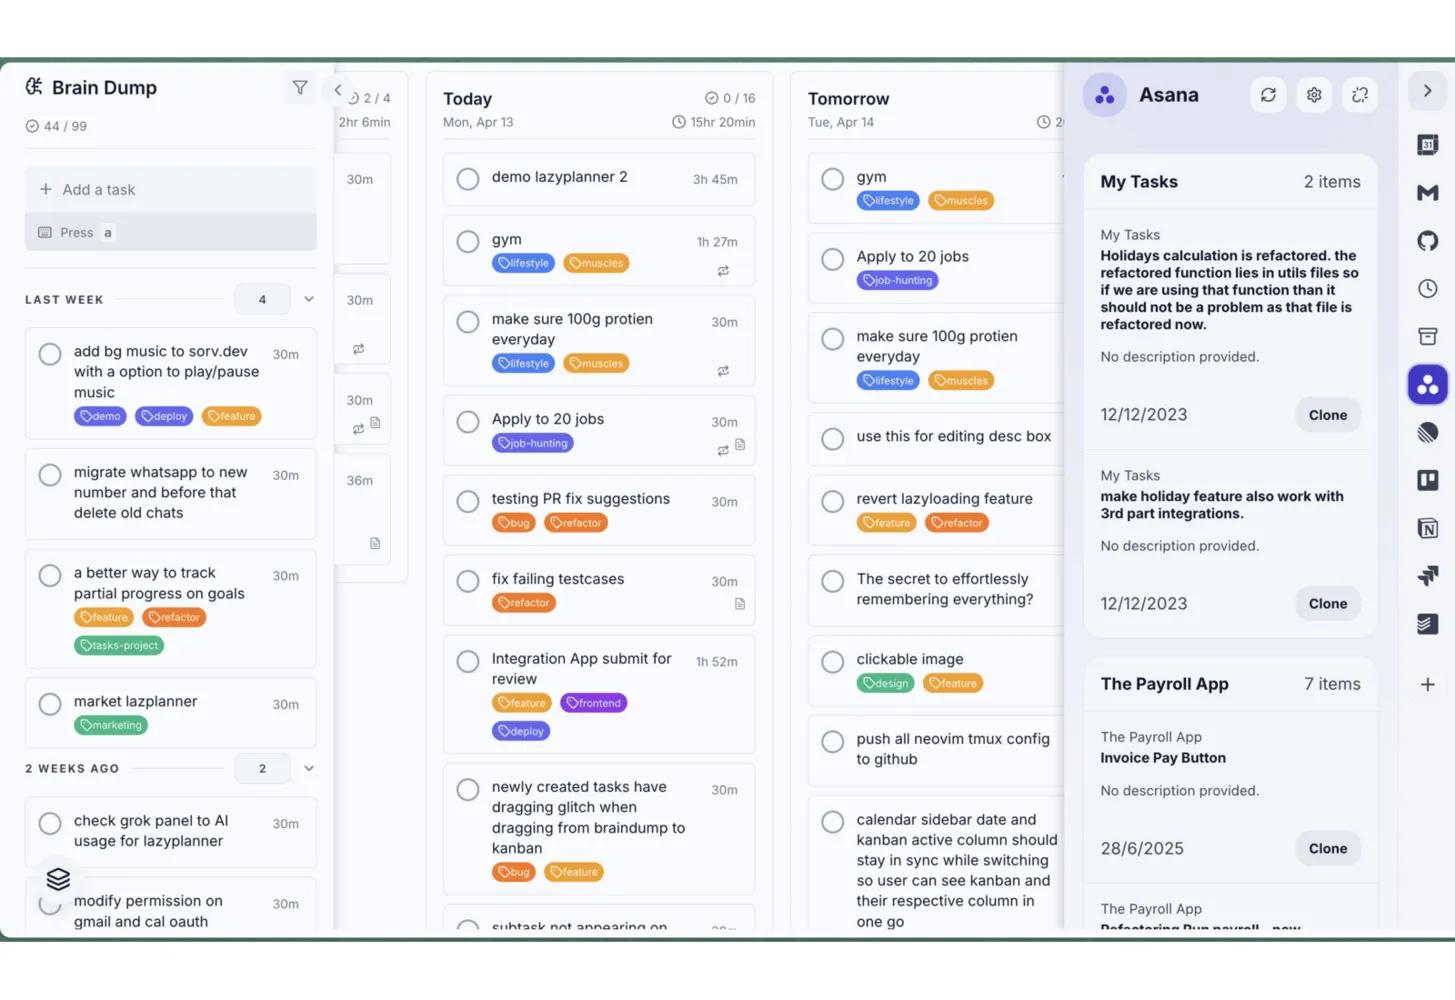
Task: Open Asana integration settings gear
Action: coord(1314,95)
